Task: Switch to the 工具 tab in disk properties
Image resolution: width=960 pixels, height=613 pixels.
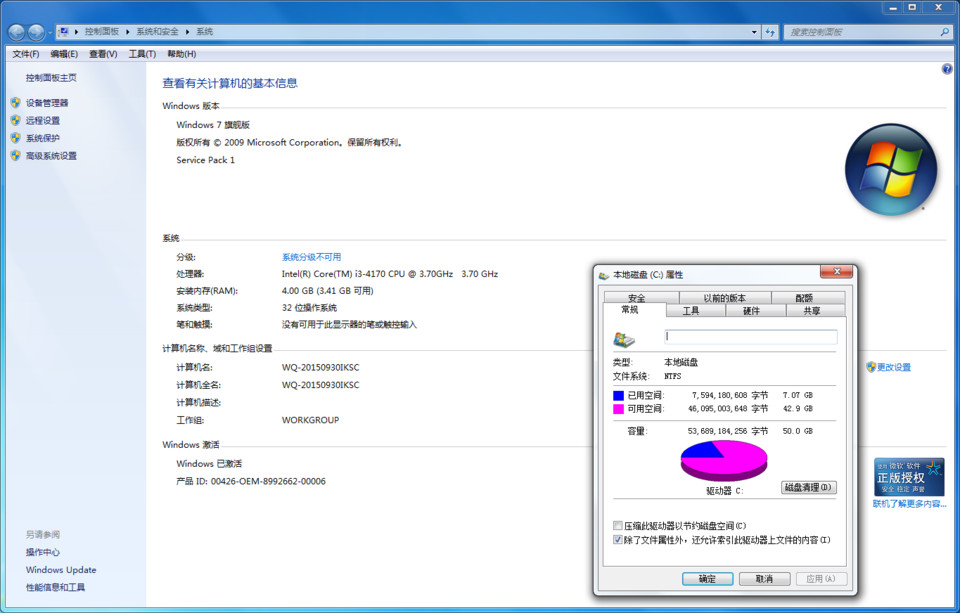Action: point(695,310)
